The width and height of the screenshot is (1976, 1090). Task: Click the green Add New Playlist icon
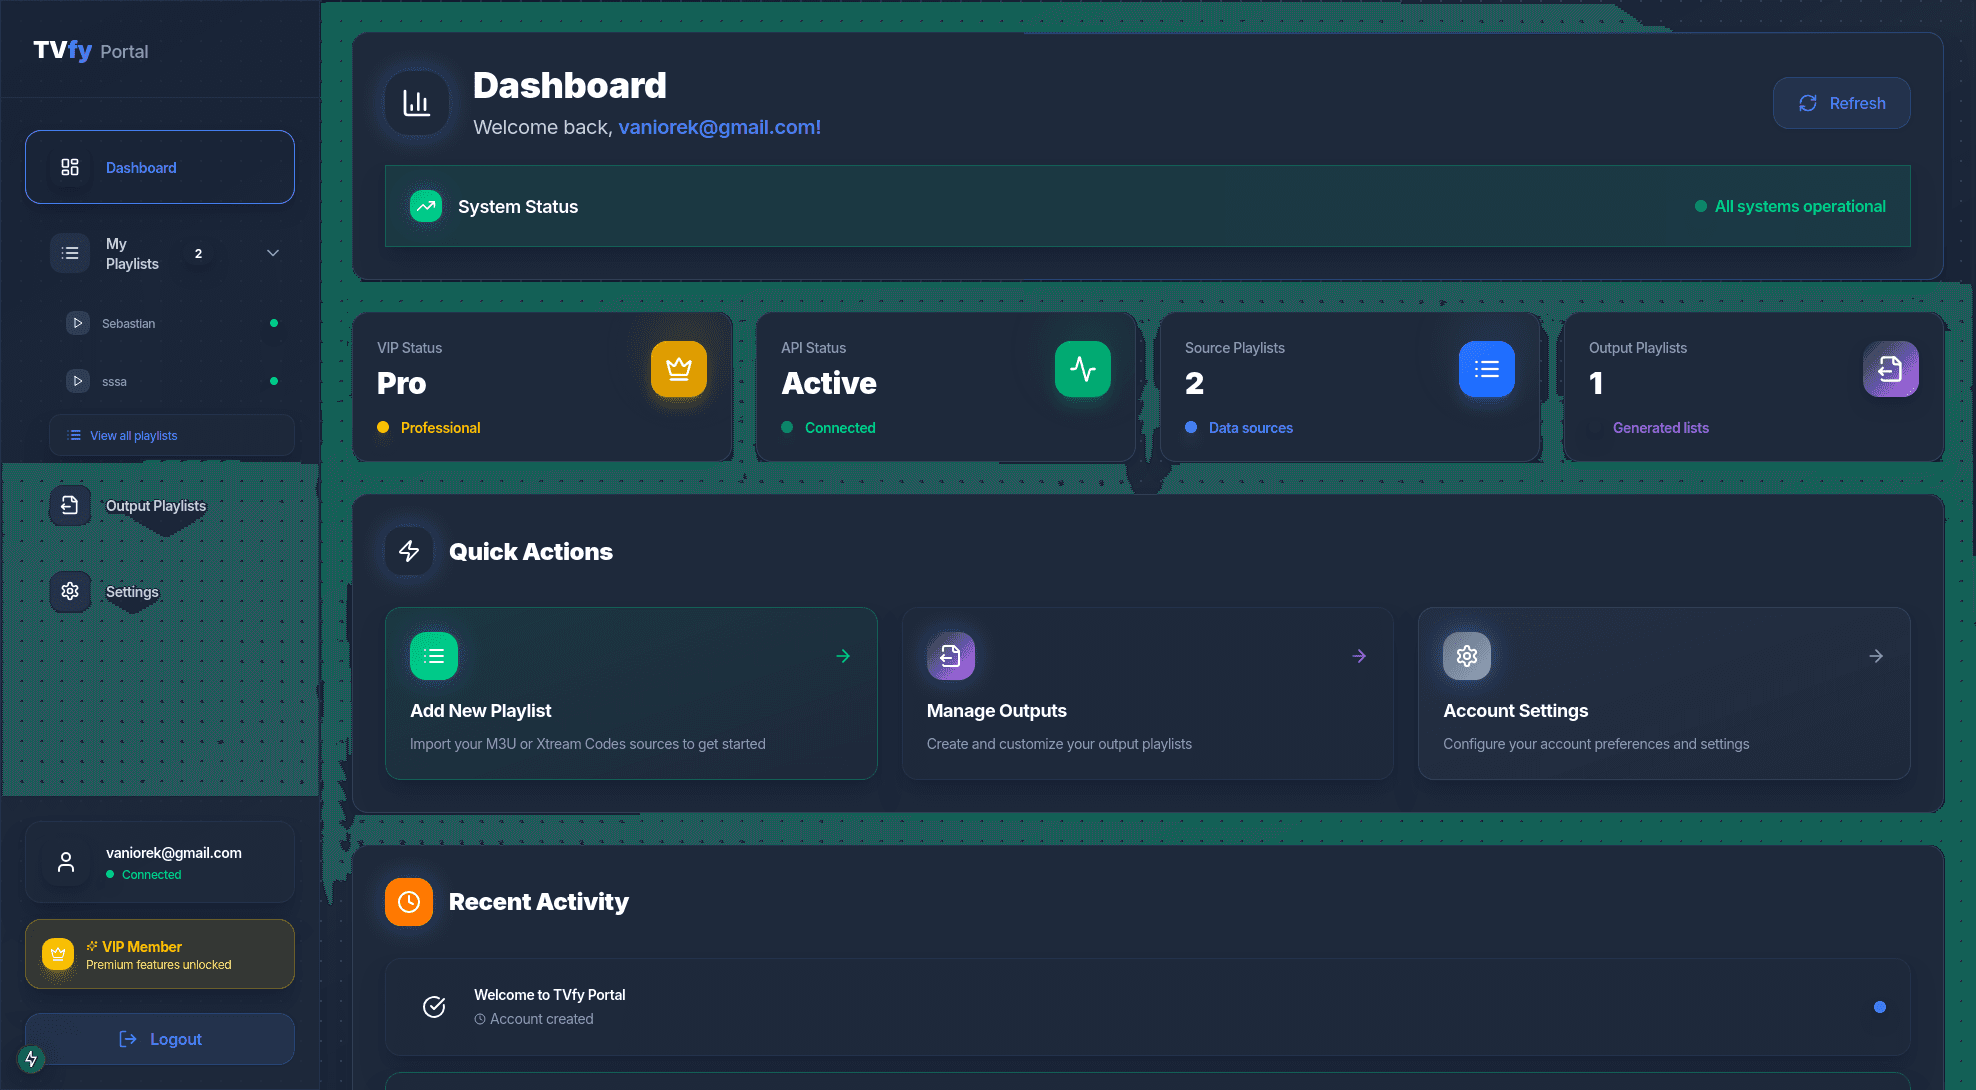click(434, 656)
